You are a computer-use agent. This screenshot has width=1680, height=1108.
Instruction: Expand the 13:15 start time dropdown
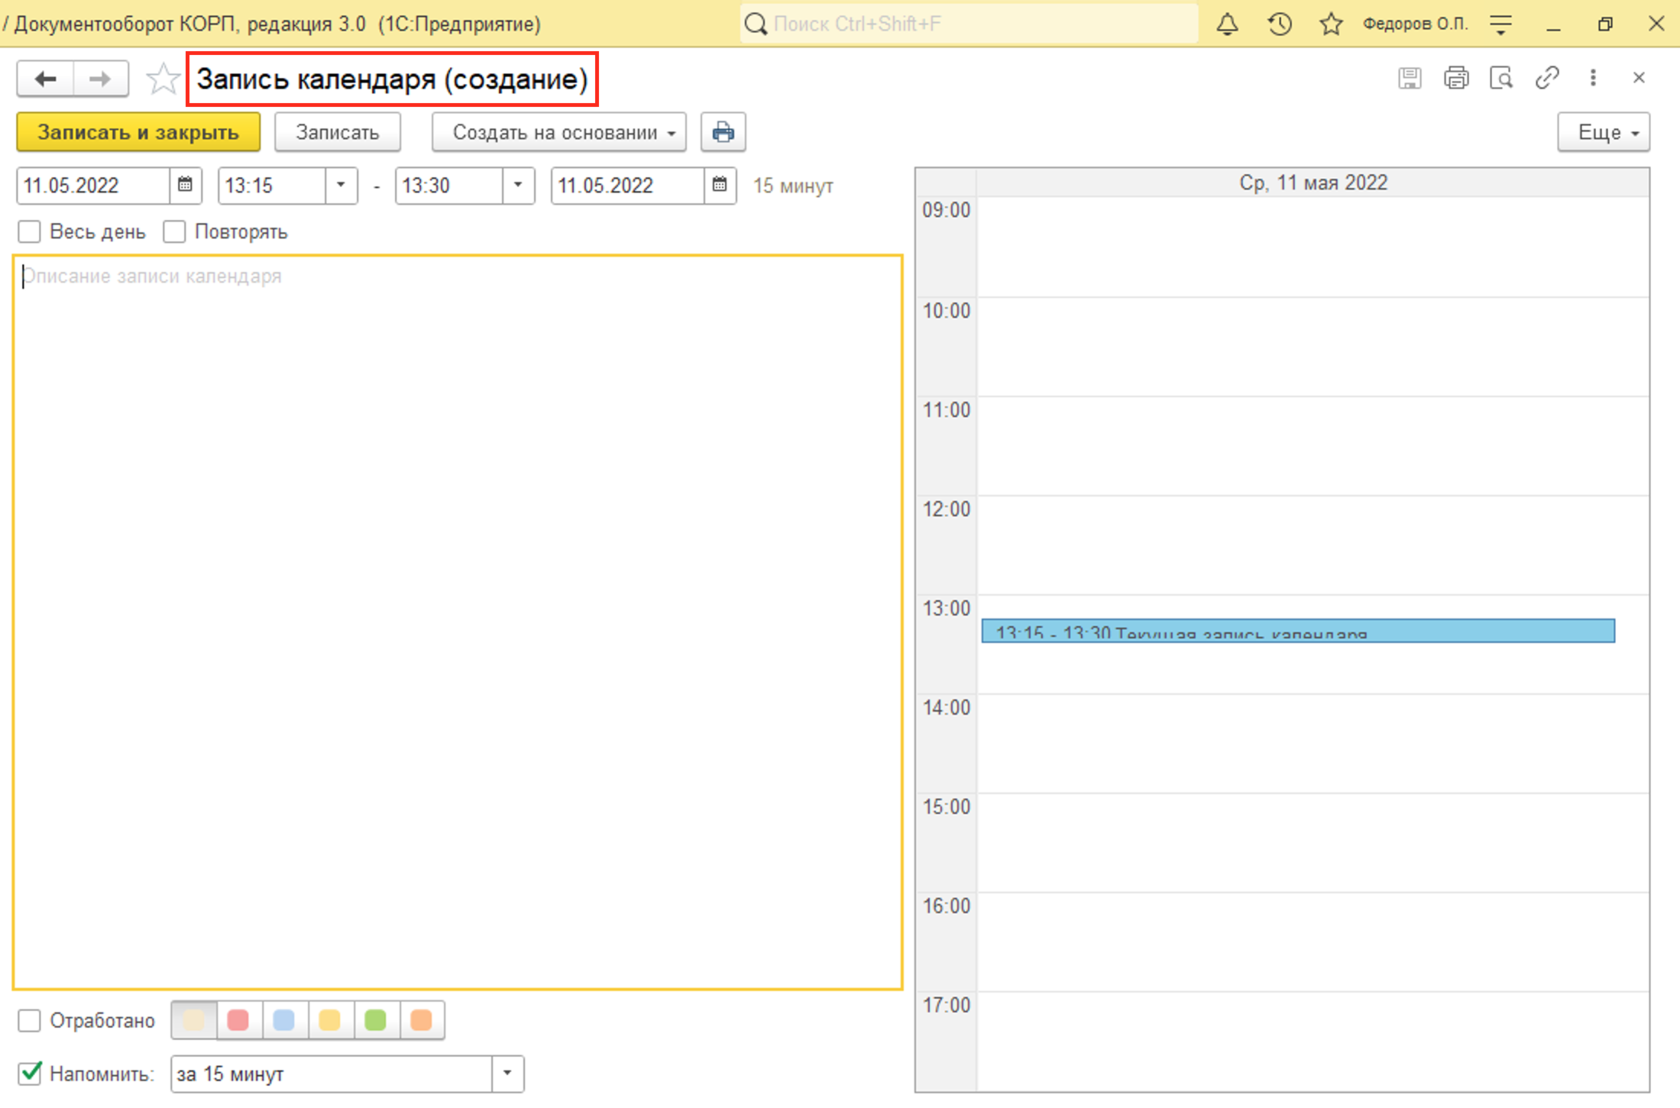coord(341,185)
